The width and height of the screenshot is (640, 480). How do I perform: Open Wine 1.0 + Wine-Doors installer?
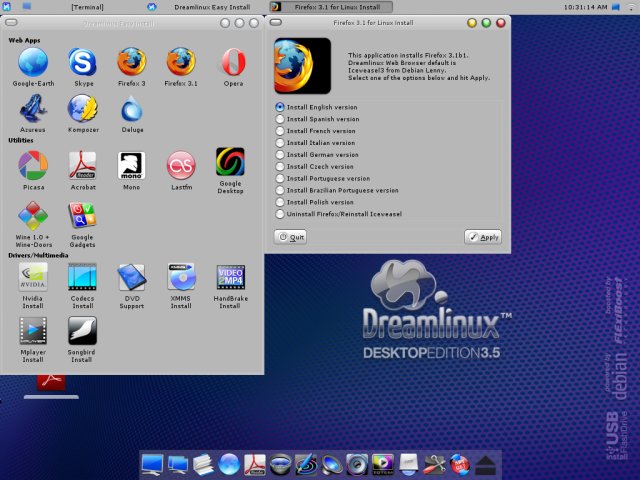click(x=33, y=216)
